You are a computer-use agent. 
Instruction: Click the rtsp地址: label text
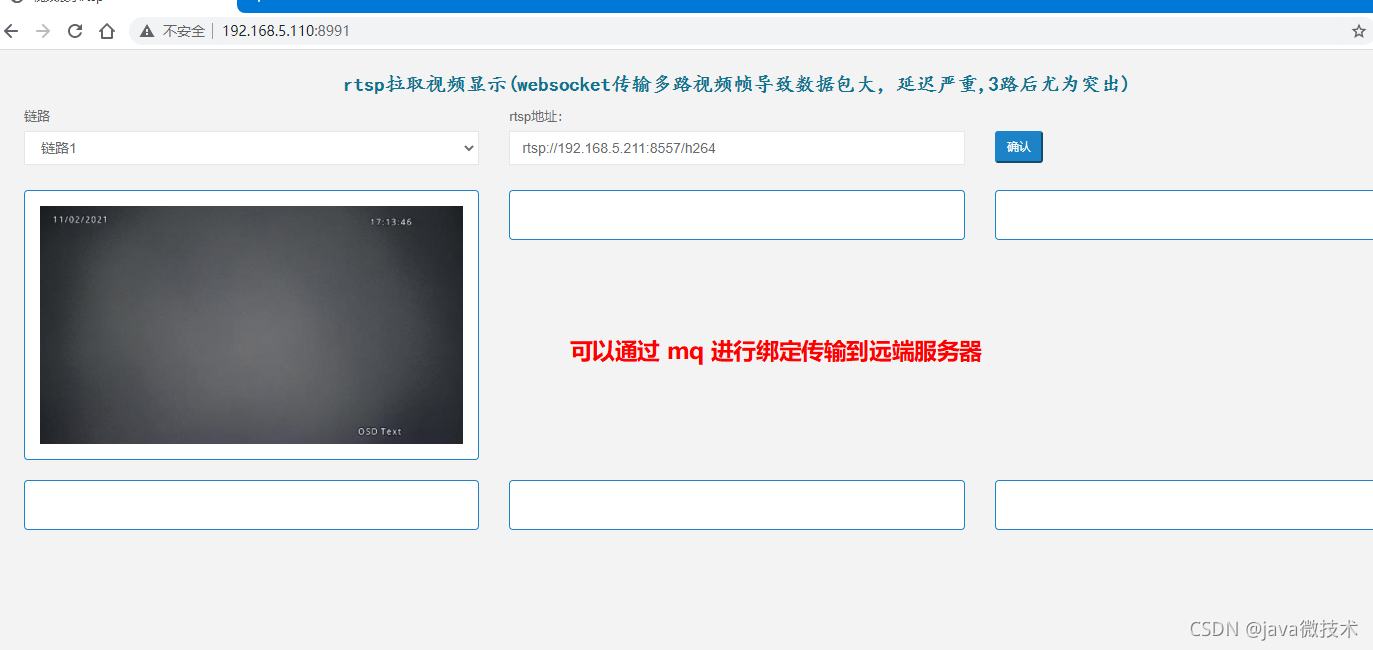coord(536,116)
